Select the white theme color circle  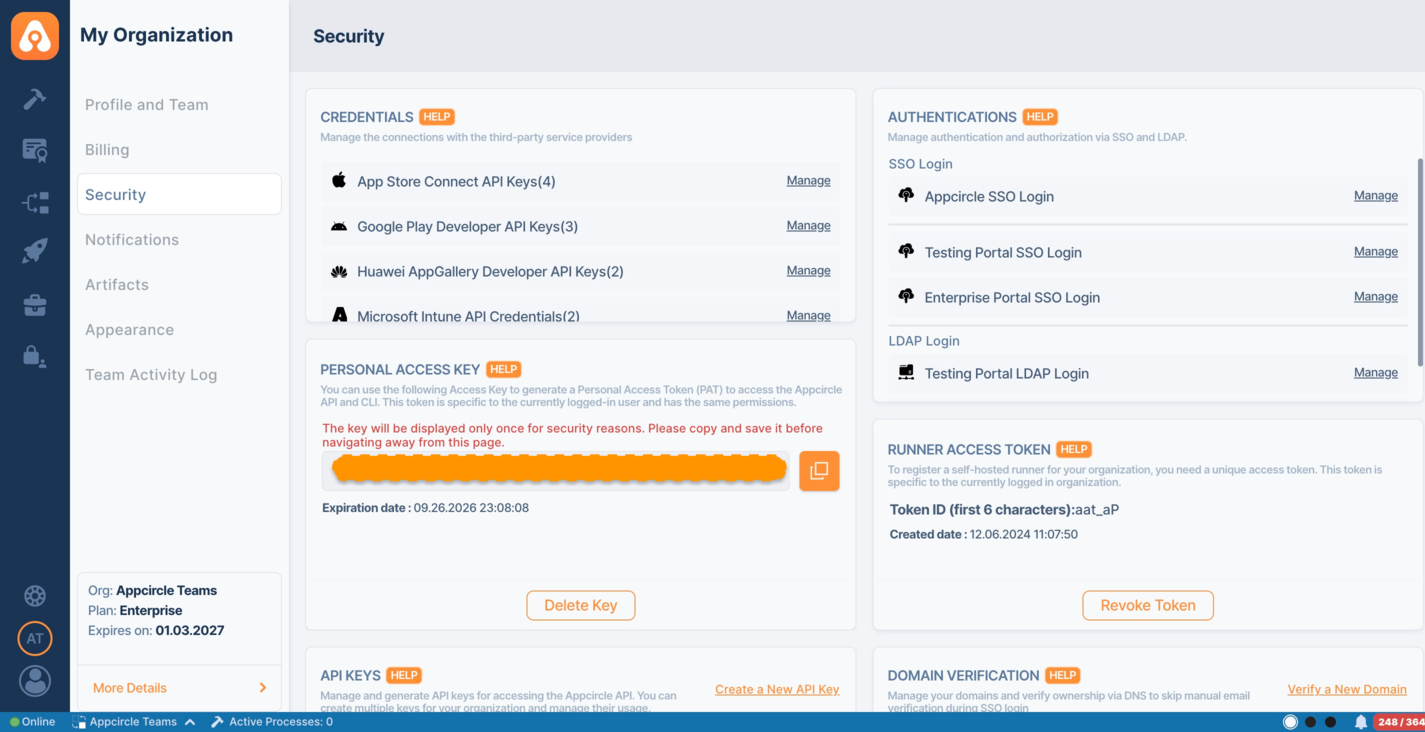1290,722
